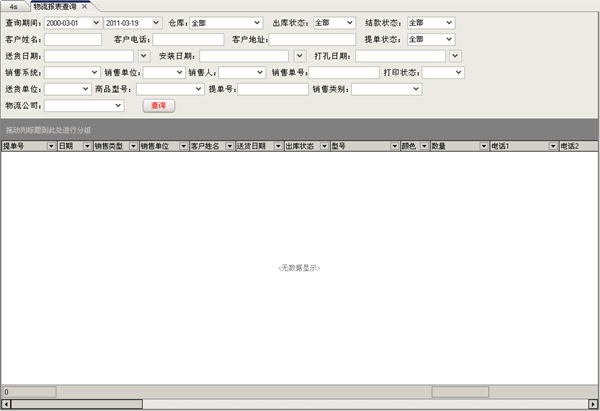Open the 安装日期 calendar dropdown arrow

tap(299, 56)
